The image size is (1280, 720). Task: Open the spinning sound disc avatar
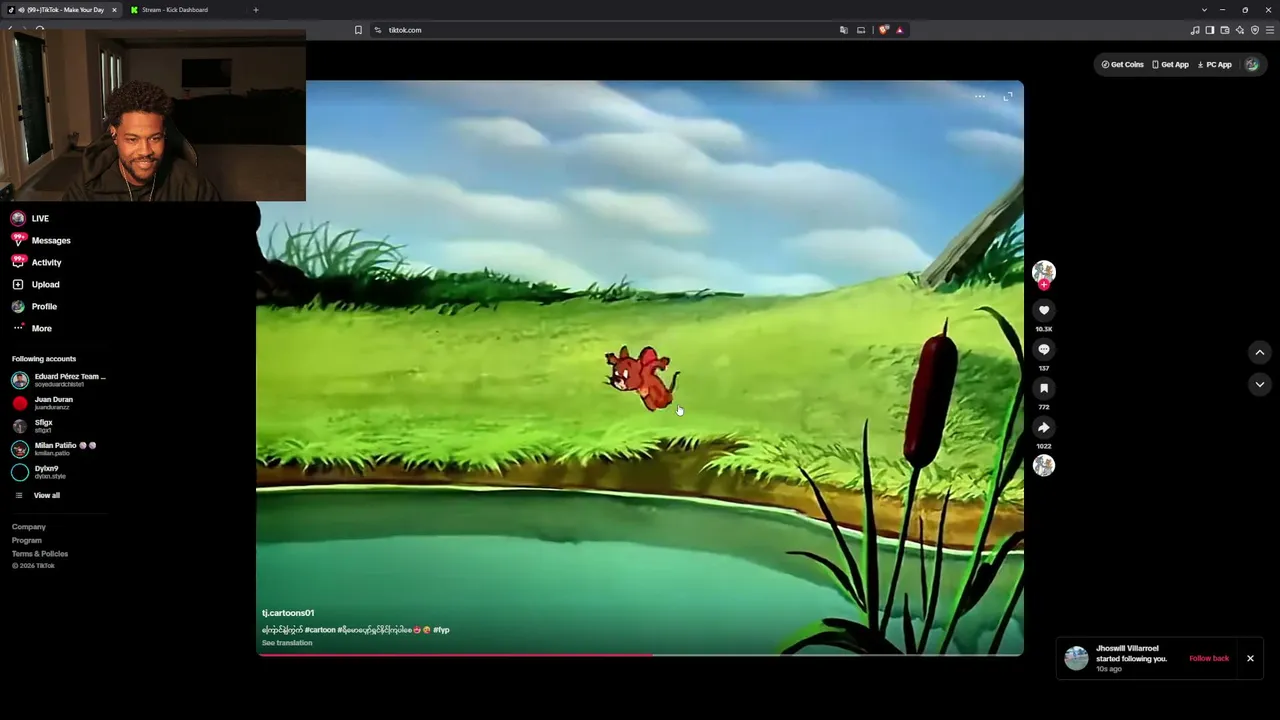coord(1043,465)
